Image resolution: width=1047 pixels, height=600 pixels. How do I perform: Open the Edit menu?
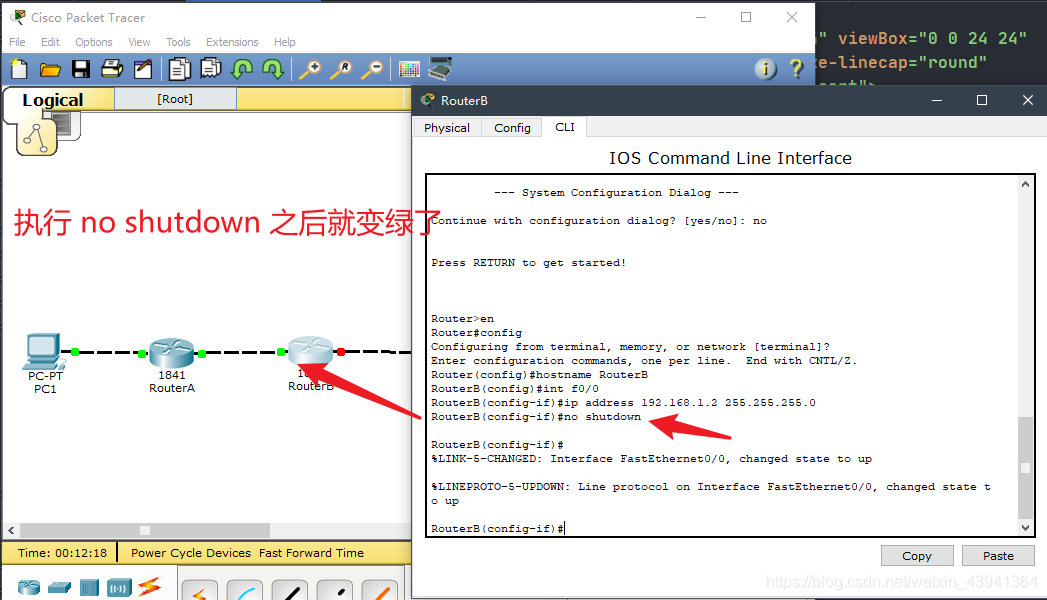tap(50, 42)
